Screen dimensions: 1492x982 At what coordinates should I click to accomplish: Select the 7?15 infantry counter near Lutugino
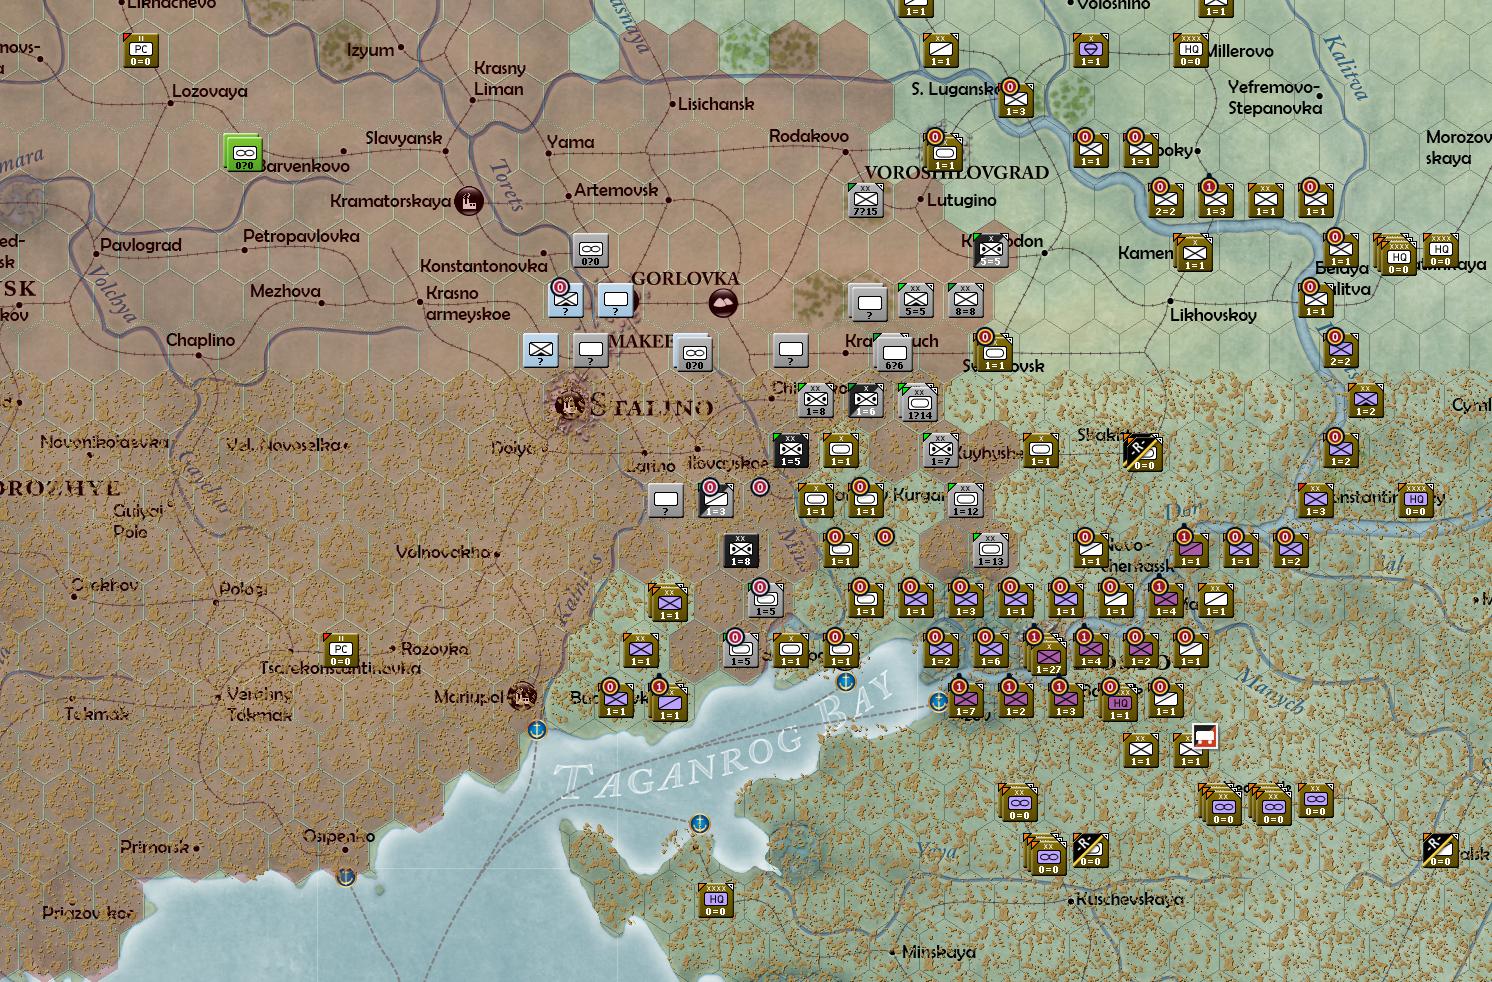(865, 200)
